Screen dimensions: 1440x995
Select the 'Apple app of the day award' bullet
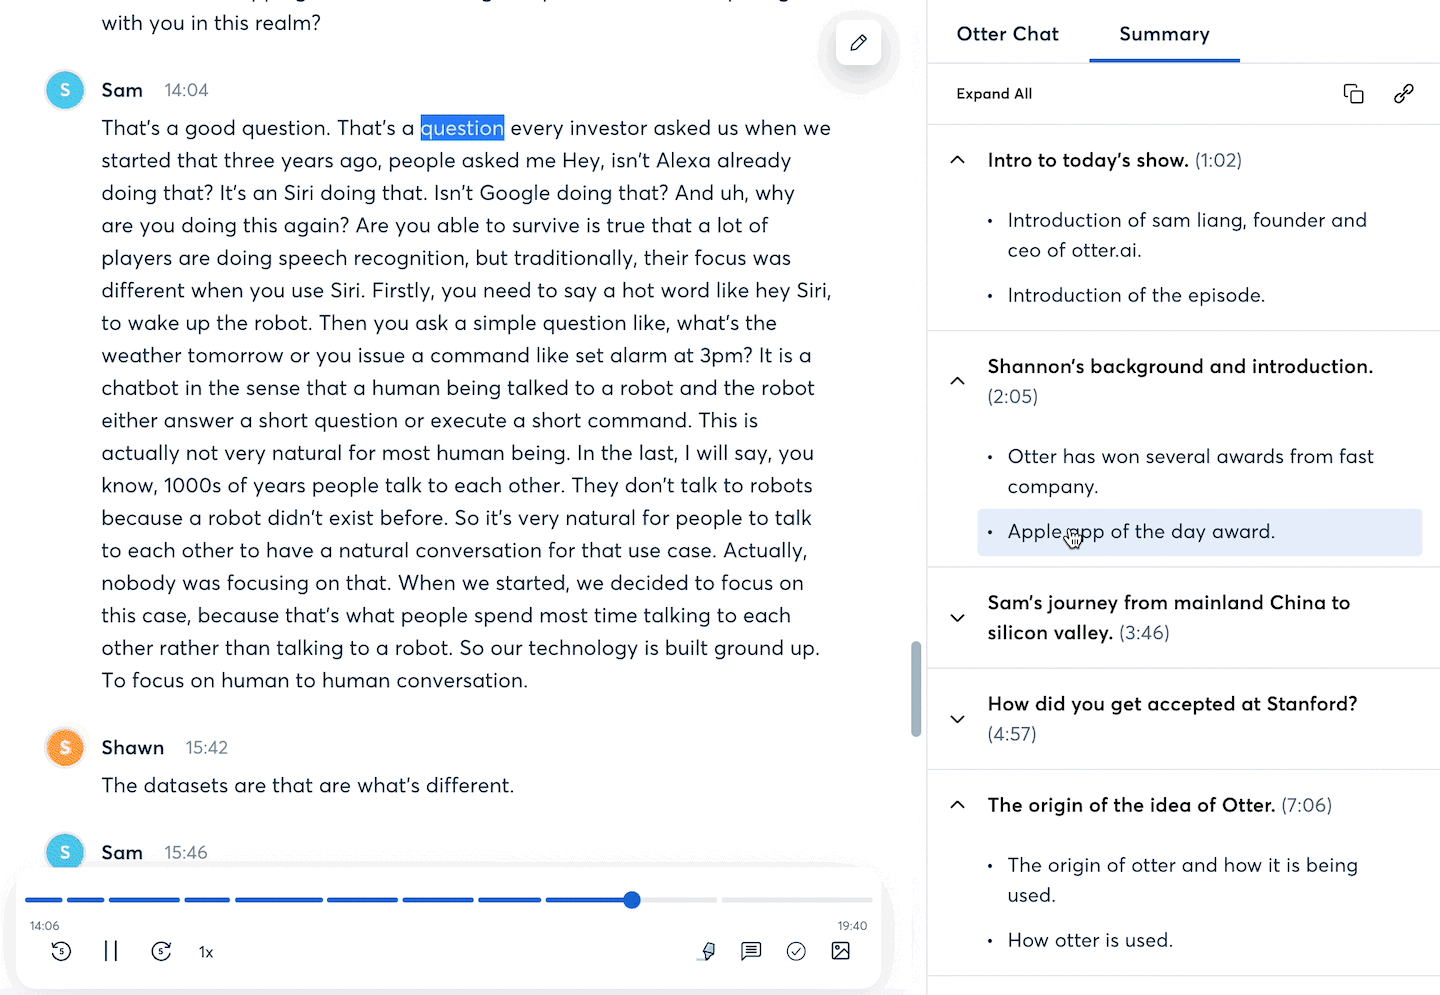(x=1141, y=531)
